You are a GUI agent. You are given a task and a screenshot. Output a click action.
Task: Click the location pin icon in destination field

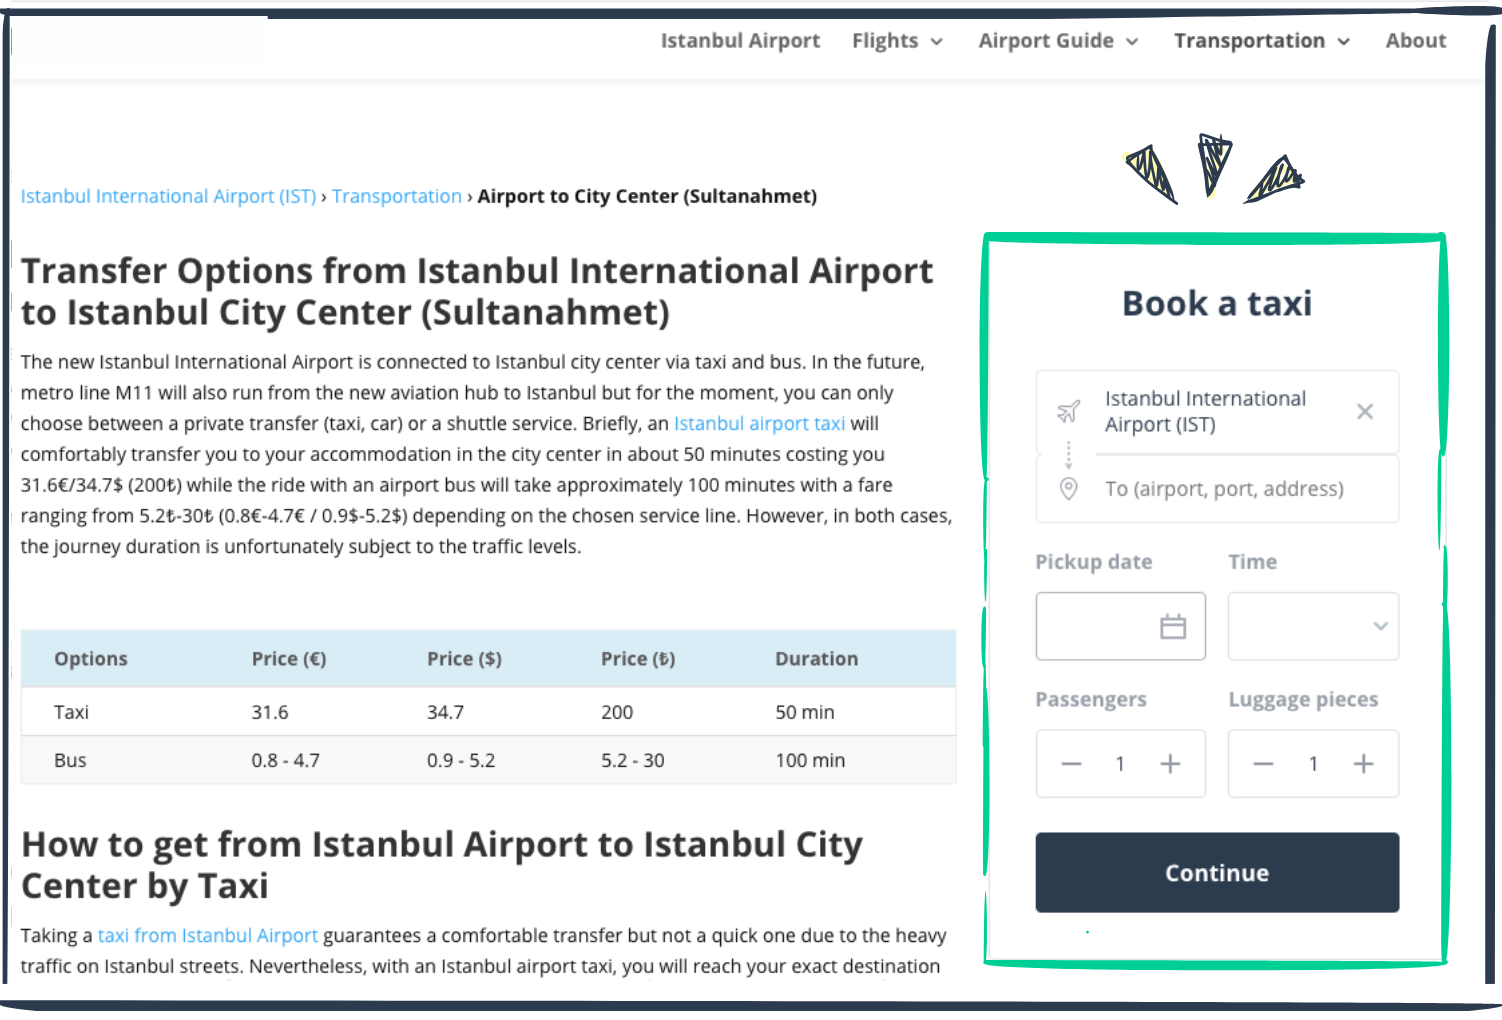[x=1069, y=489]
